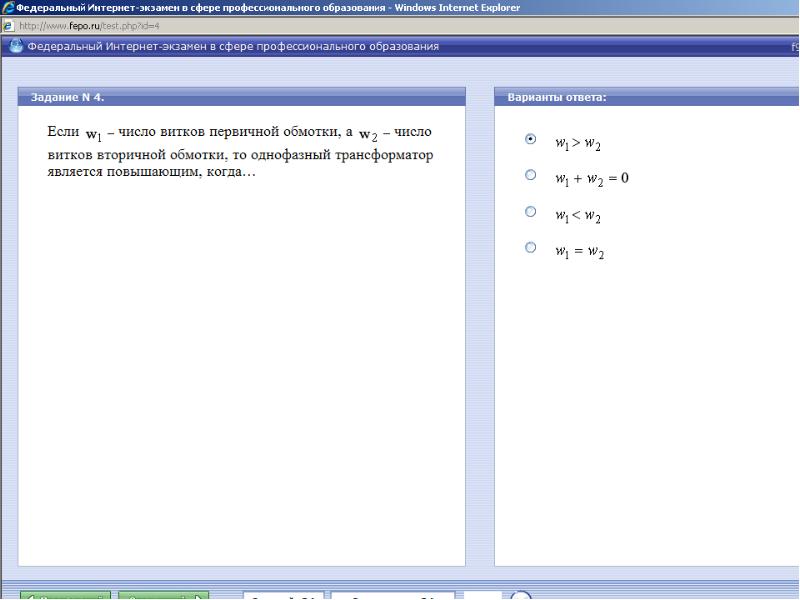Click the Федеральный Интернет-экзамен header title
Screen dimensions: 800x600
pyautogui.click(x=233, y=46)
